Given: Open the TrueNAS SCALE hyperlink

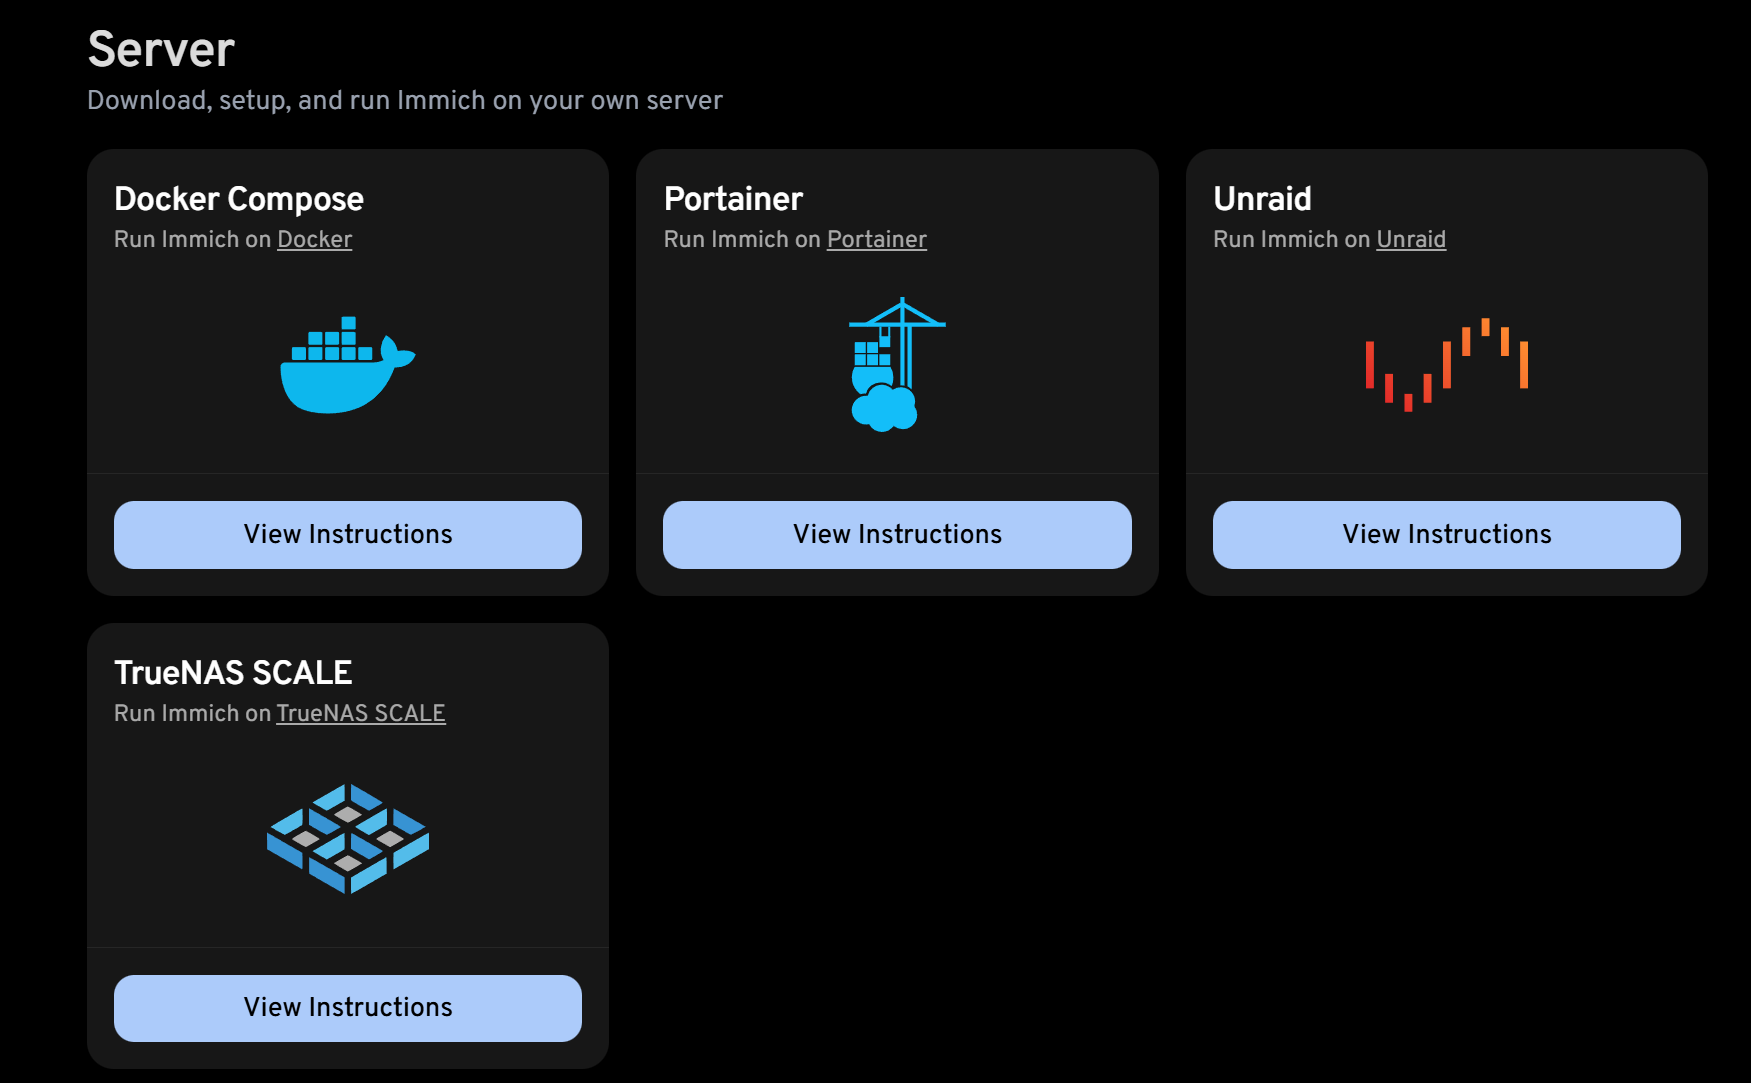Looking at the screenshot, I should (361, 713).
